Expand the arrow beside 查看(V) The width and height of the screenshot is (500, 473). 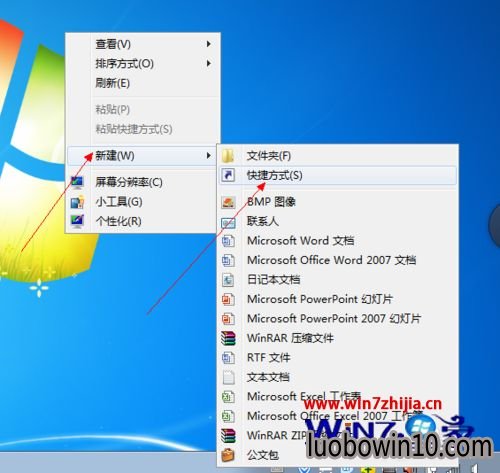point(209,44)
